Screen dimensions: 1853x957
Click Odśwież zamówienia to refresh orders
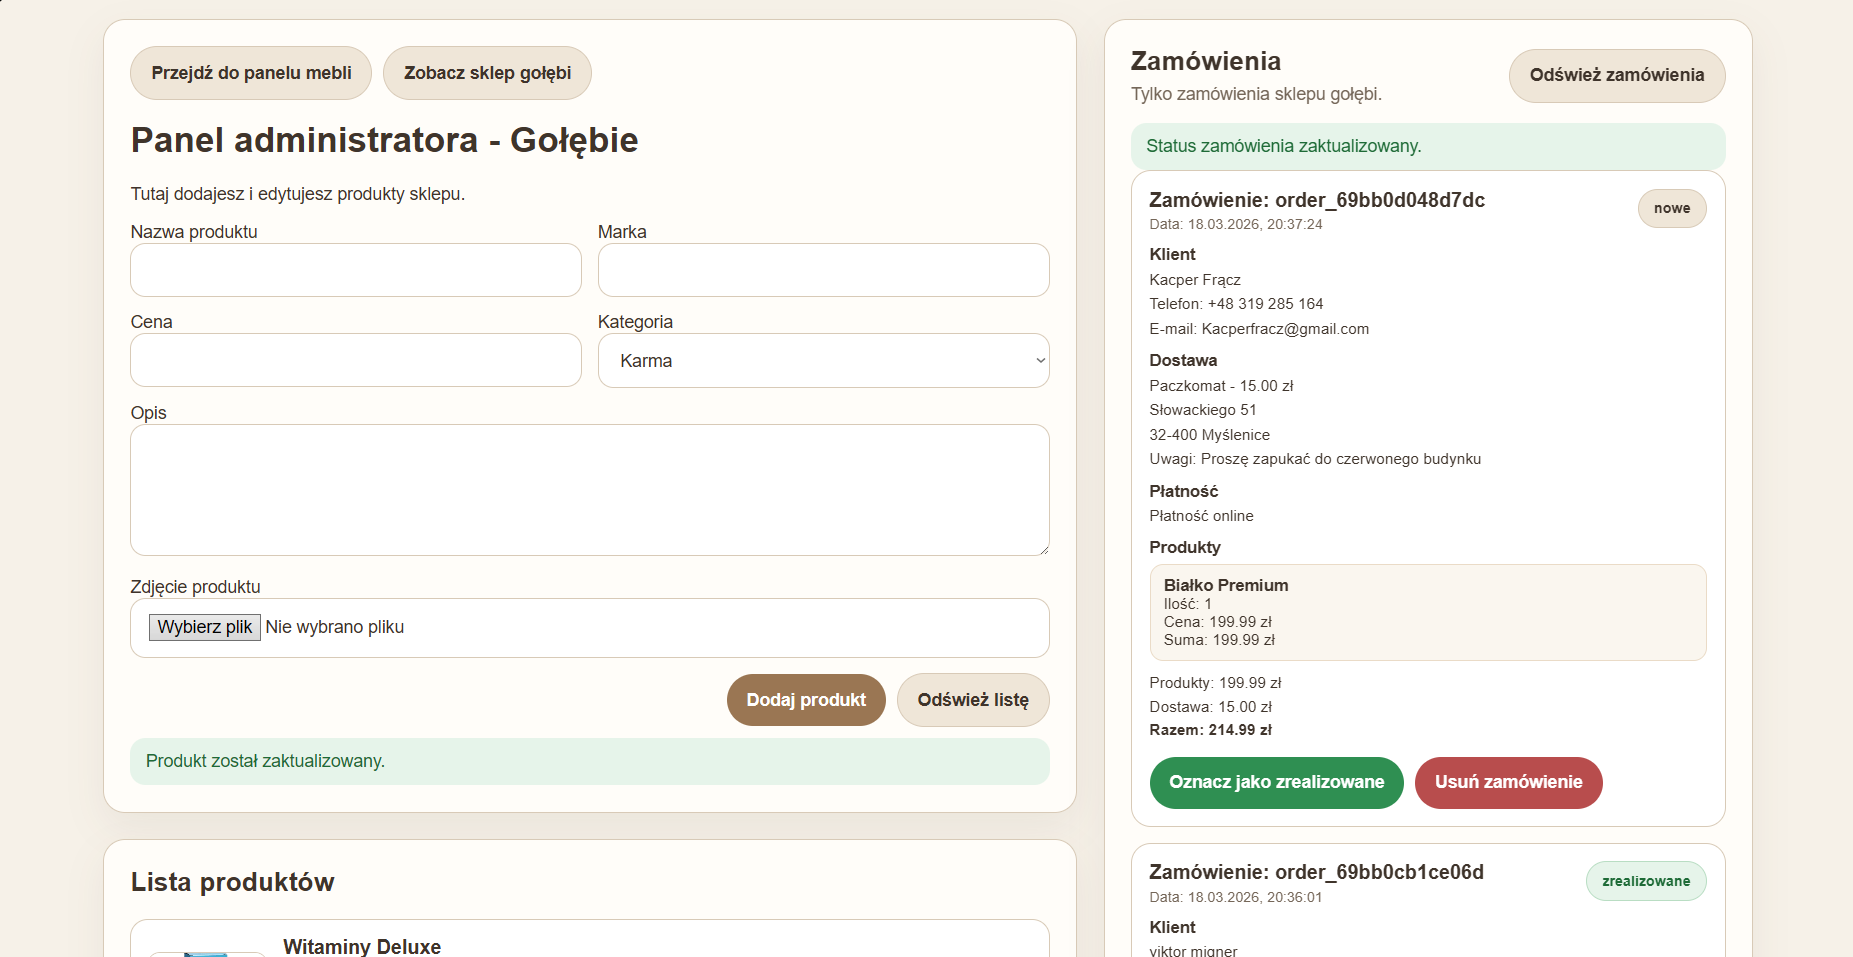[1616, 75]
